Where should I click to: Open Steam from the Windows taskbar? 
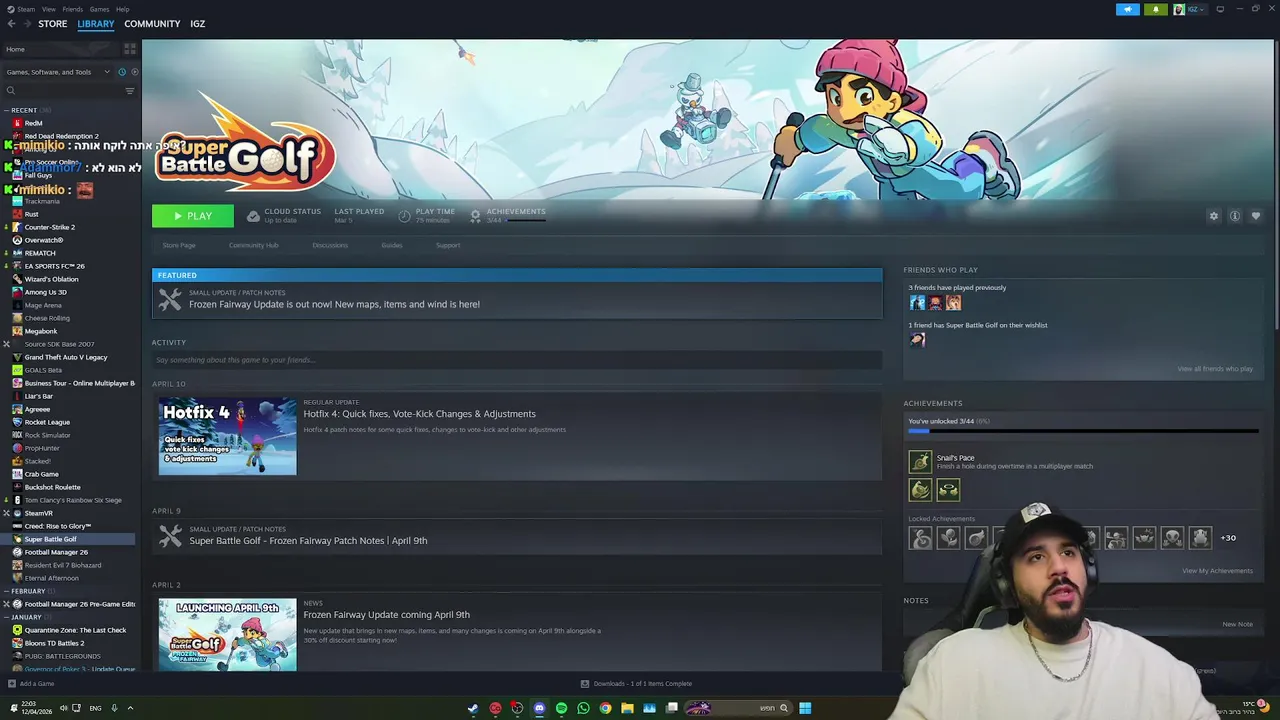click(x=473, y=708)
